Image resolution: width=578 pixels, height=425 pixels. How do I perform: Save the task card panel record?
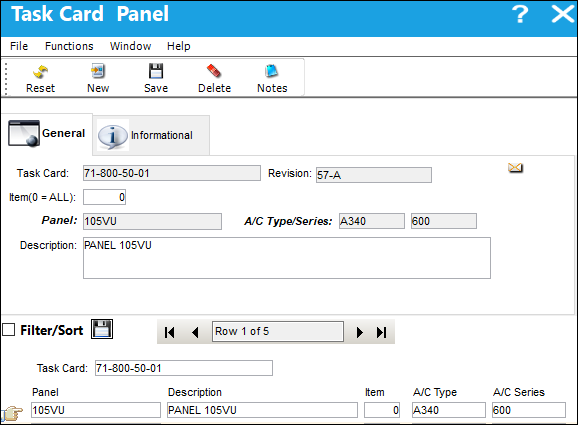tap(156, 79)
